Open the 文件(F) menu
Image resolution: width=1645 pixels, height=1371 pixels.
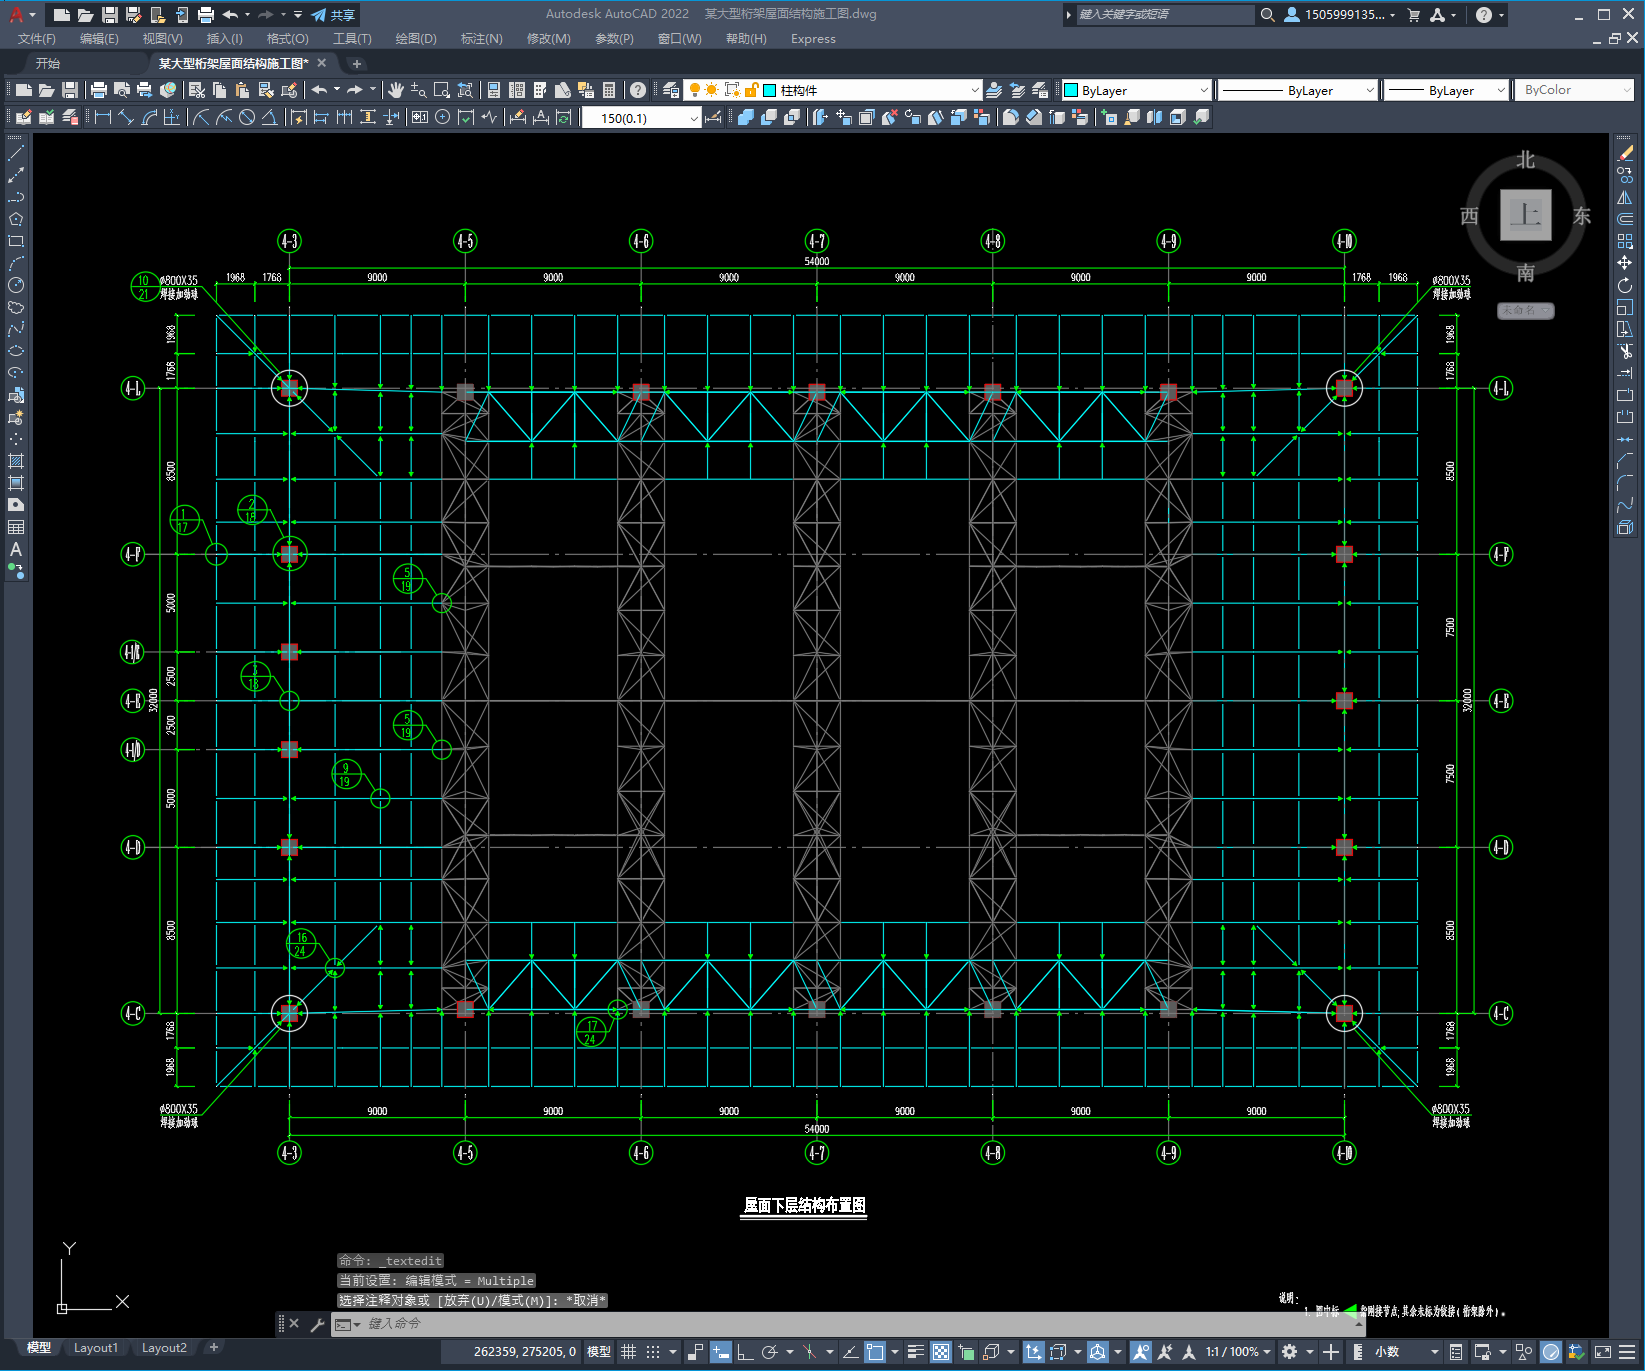(x=37, y=39)
